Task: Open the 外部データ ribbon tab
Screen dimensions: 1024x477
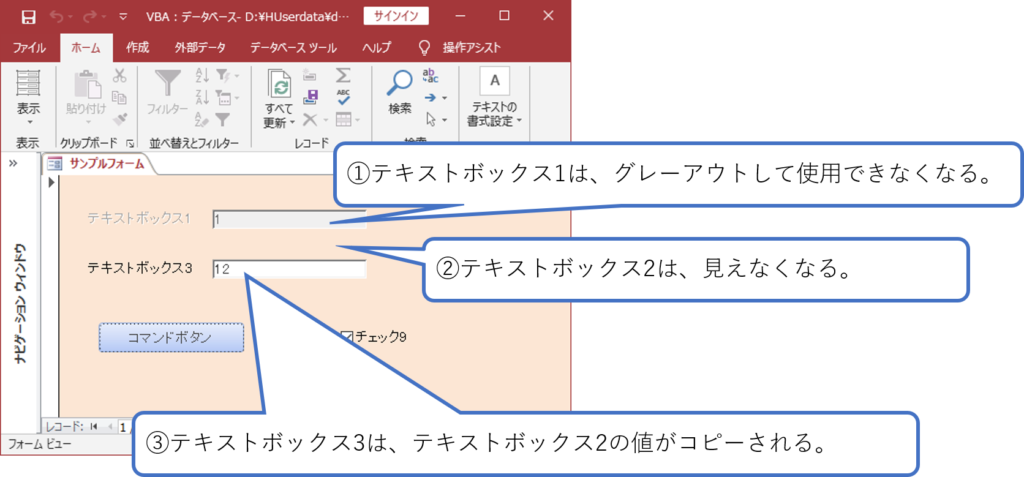Action: [x=200, y=47]
